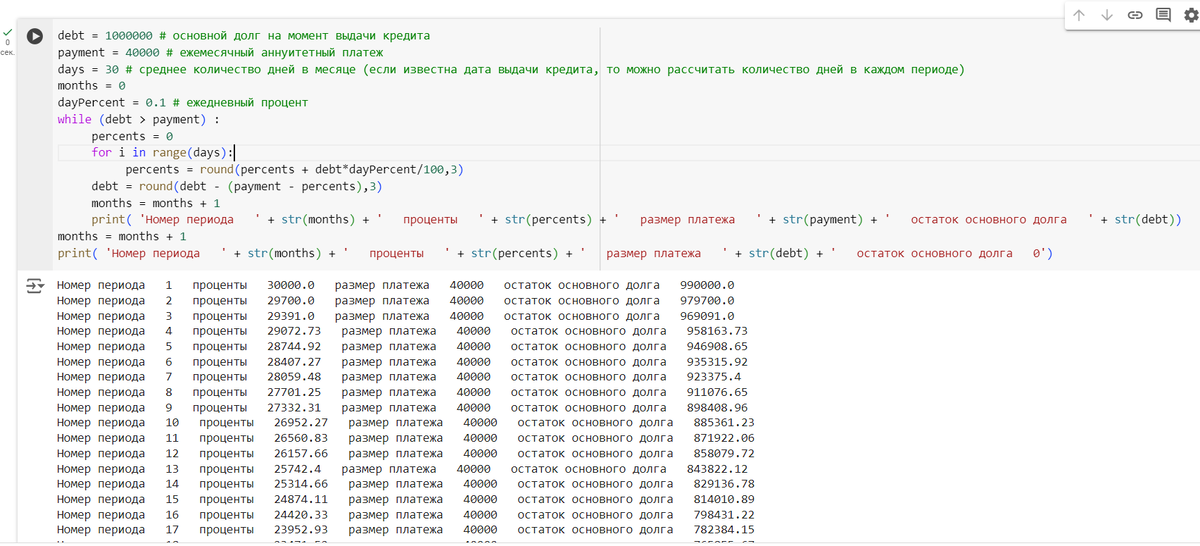Click output value 911076.65 in period 8
Viewport: 1200px width, 546px height.
point(717,392)
